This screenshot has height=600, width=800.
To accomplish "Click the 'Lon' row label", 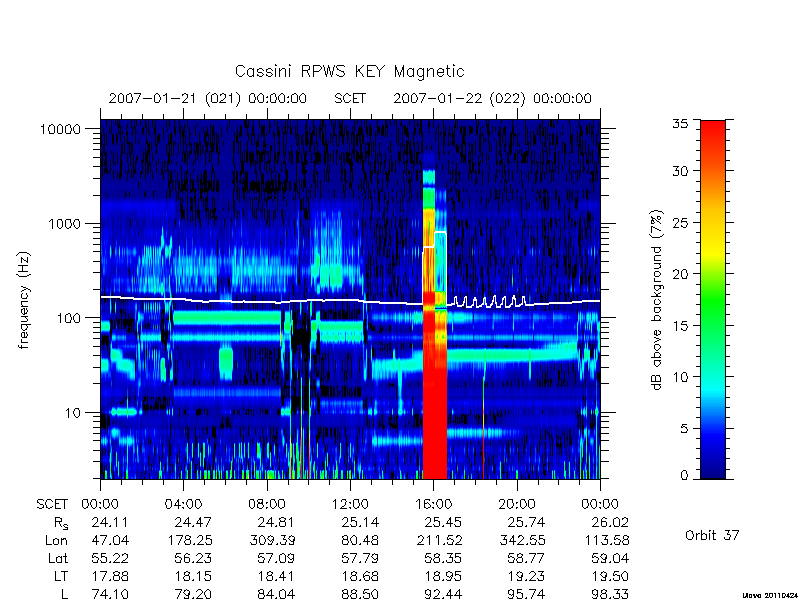I will [x=56, y=540].
